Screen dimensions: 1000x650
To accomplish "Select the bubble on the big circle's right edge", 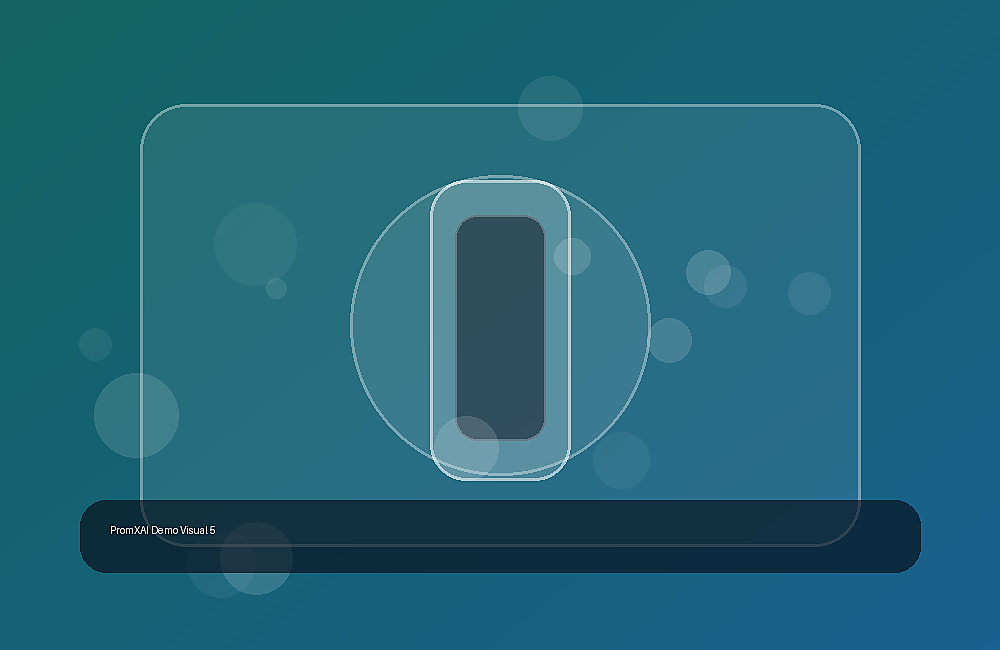I will click(670, 341).
